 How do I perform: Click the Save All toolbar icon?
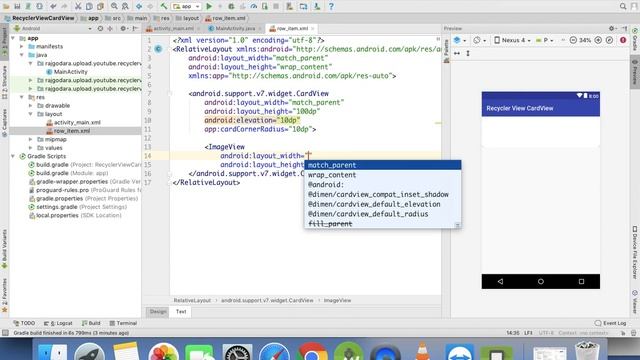[x=18, y=6]
